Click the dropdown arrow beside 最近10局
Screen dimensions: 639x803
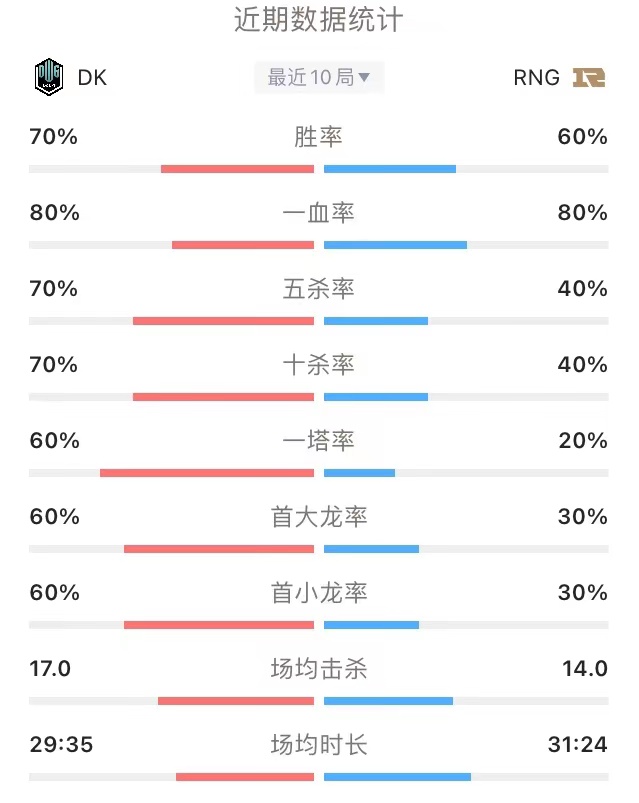(x=364, y=78)
